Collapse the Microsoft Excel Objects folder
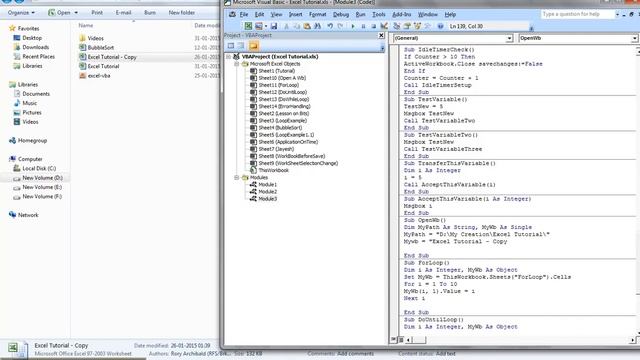This screenshot has height=360, width=640. click(236, 64)
